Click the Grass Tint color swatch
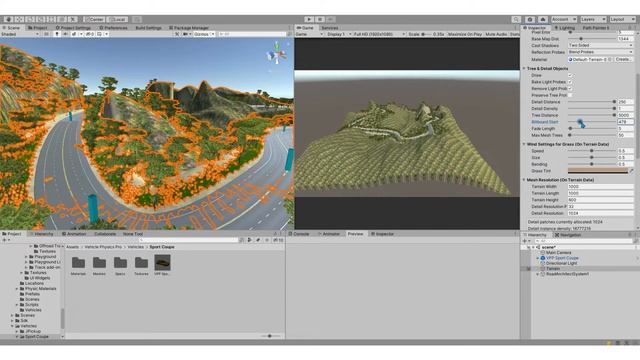Viewport: 640px width, 360px height. 598,171
